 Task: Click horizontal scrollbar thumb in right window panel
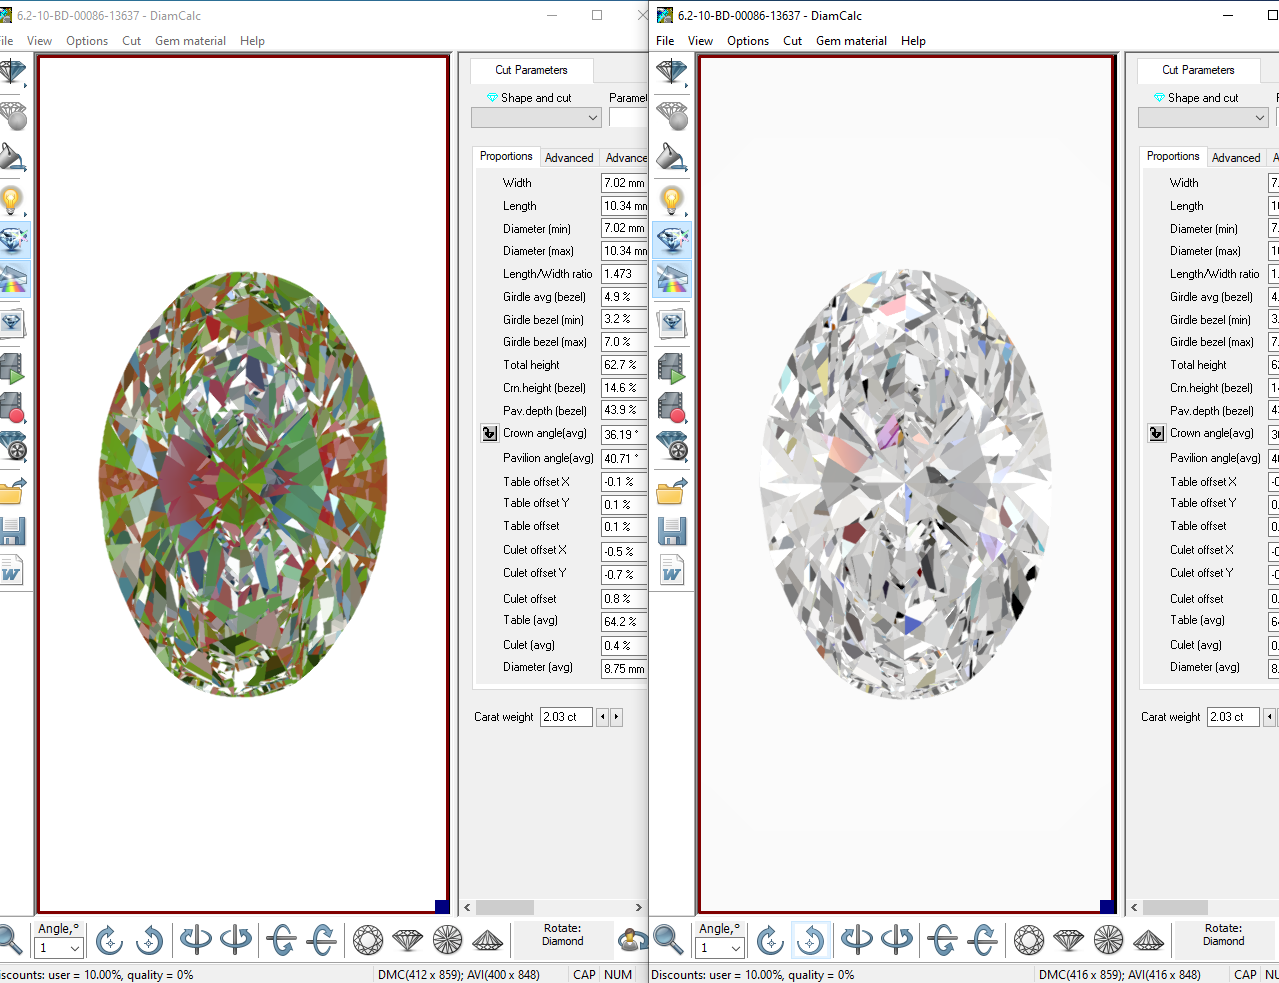point(1174,907)
